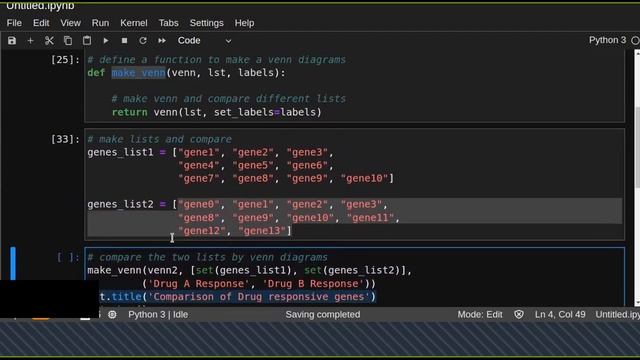Open the cell type dropdown showing Code

(204, 40)
